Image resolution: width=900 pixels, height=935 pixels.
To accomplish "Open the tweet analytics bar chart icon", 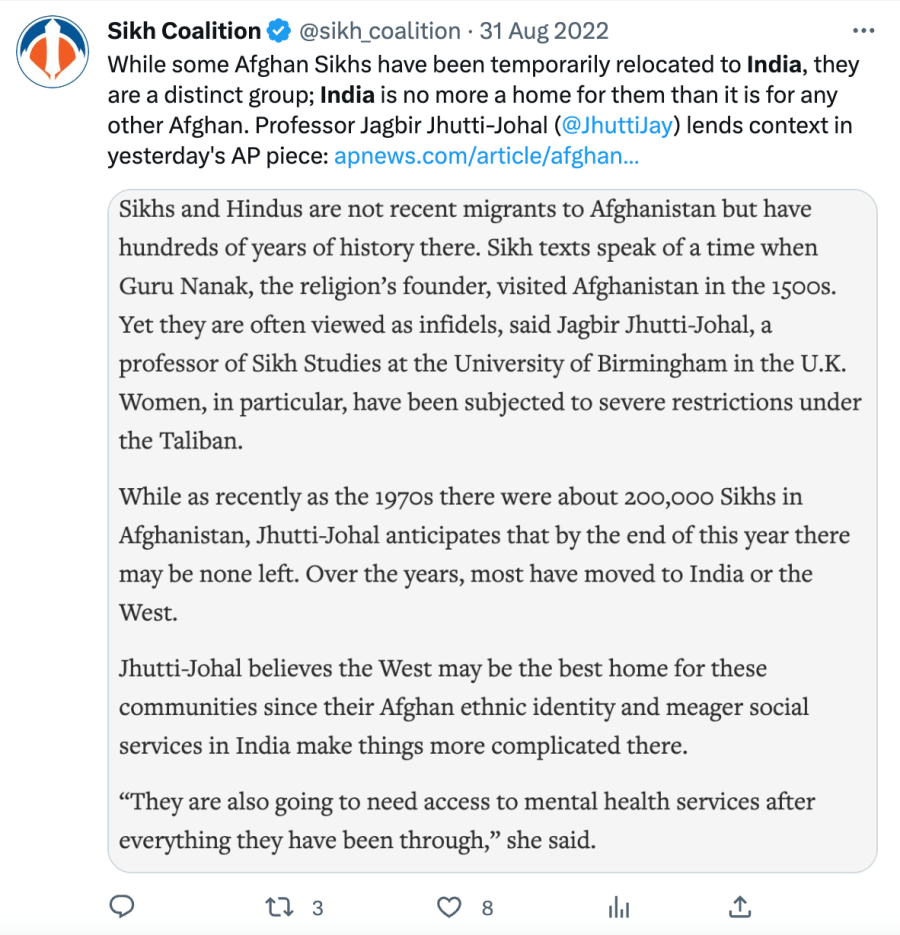I will click(619, 907).
